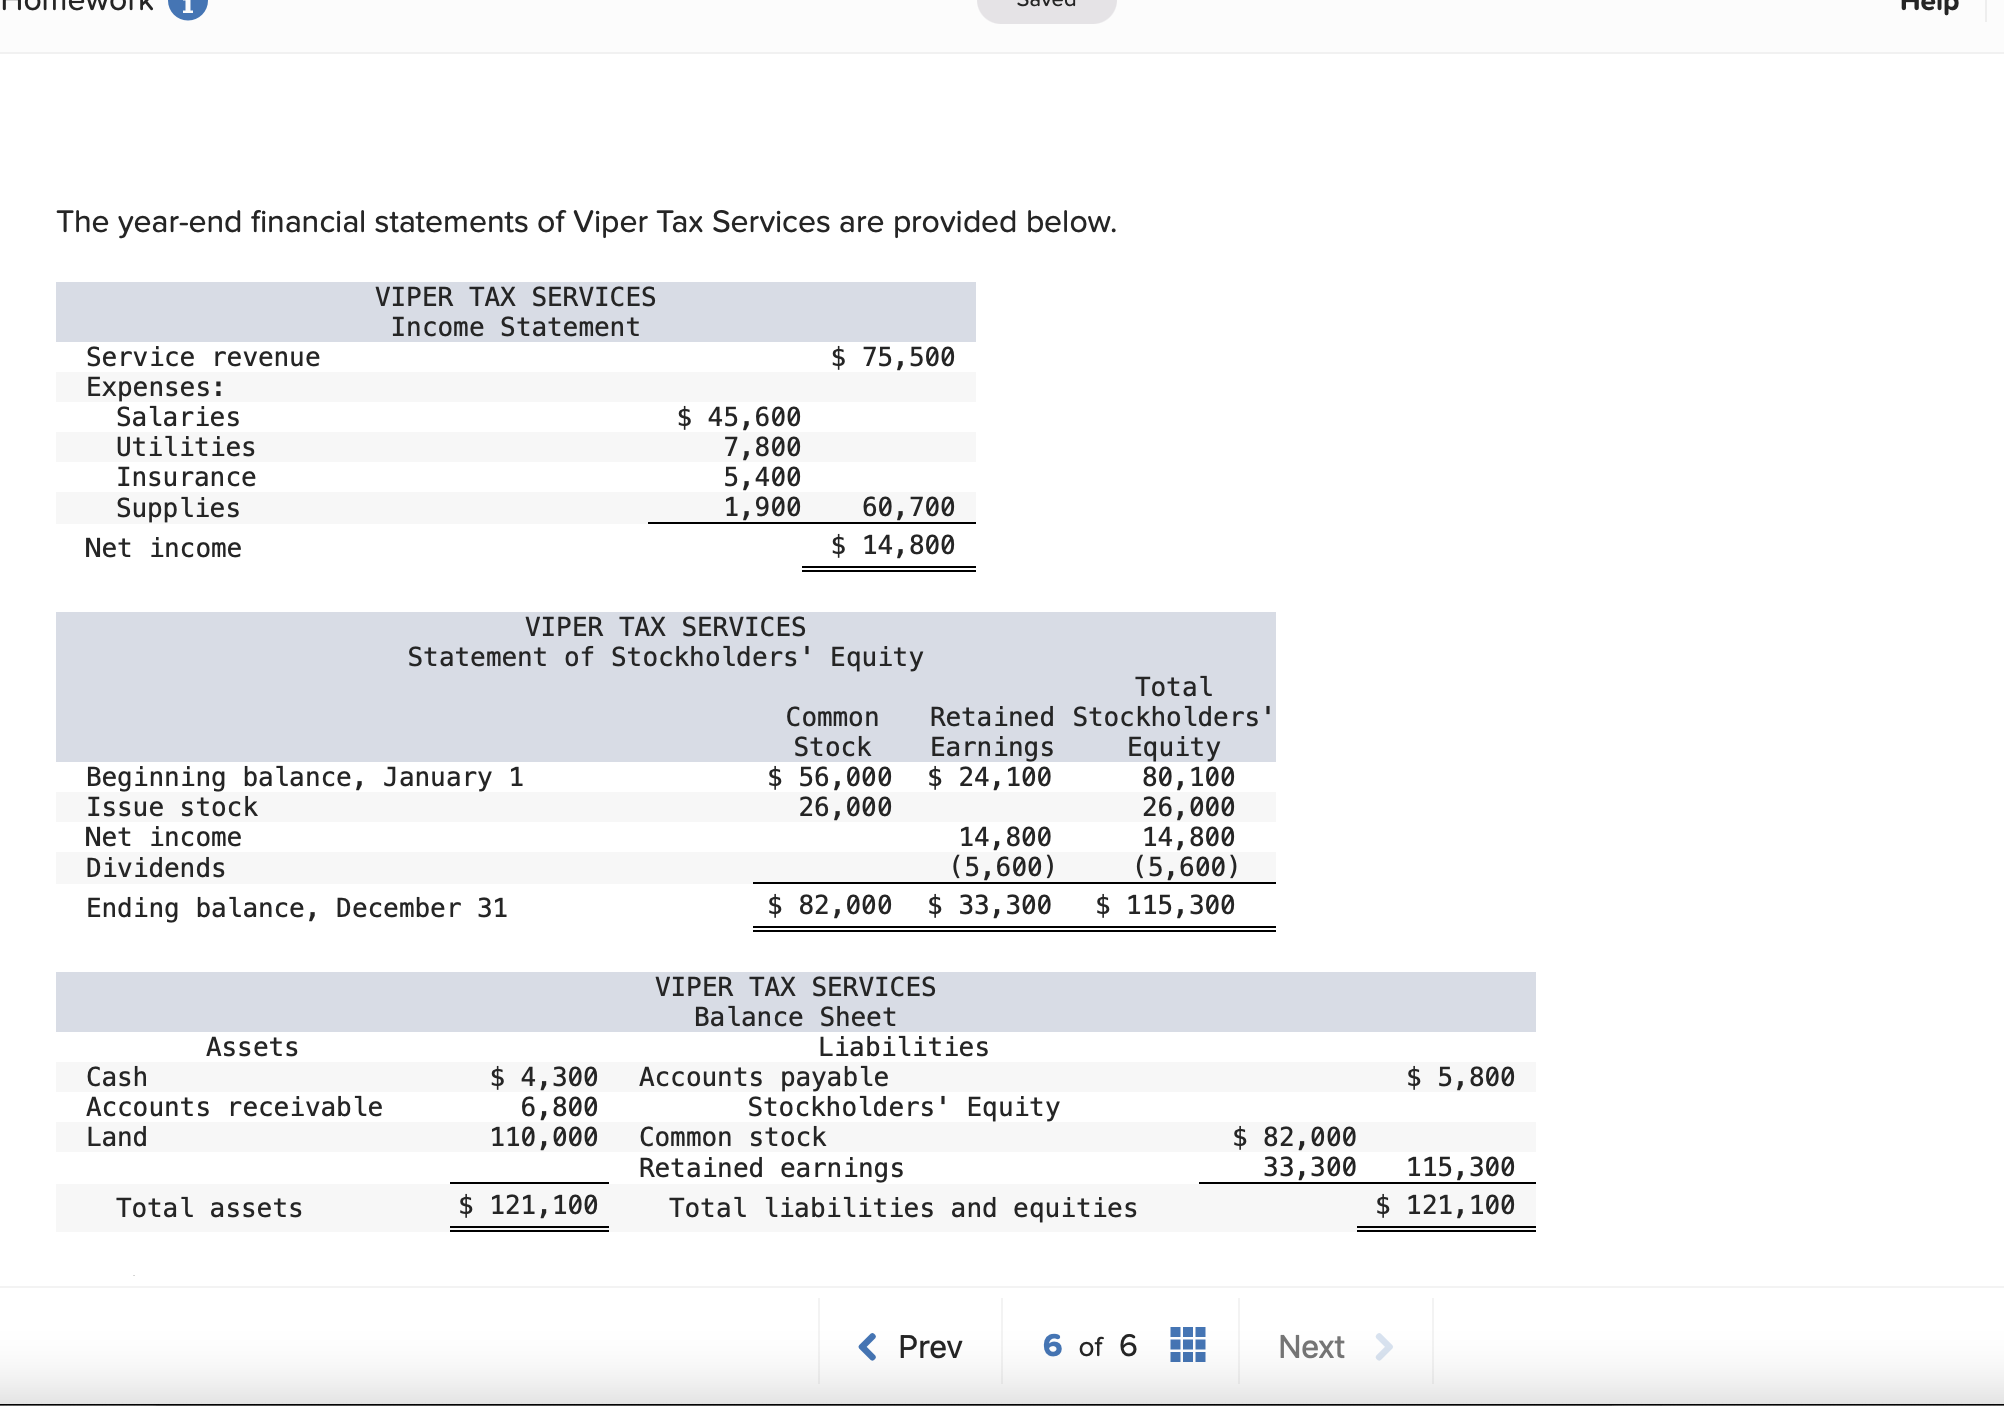The image size is (2004, 1406).
Task: Go to previous question with Prev
Action: (929, 1346)
